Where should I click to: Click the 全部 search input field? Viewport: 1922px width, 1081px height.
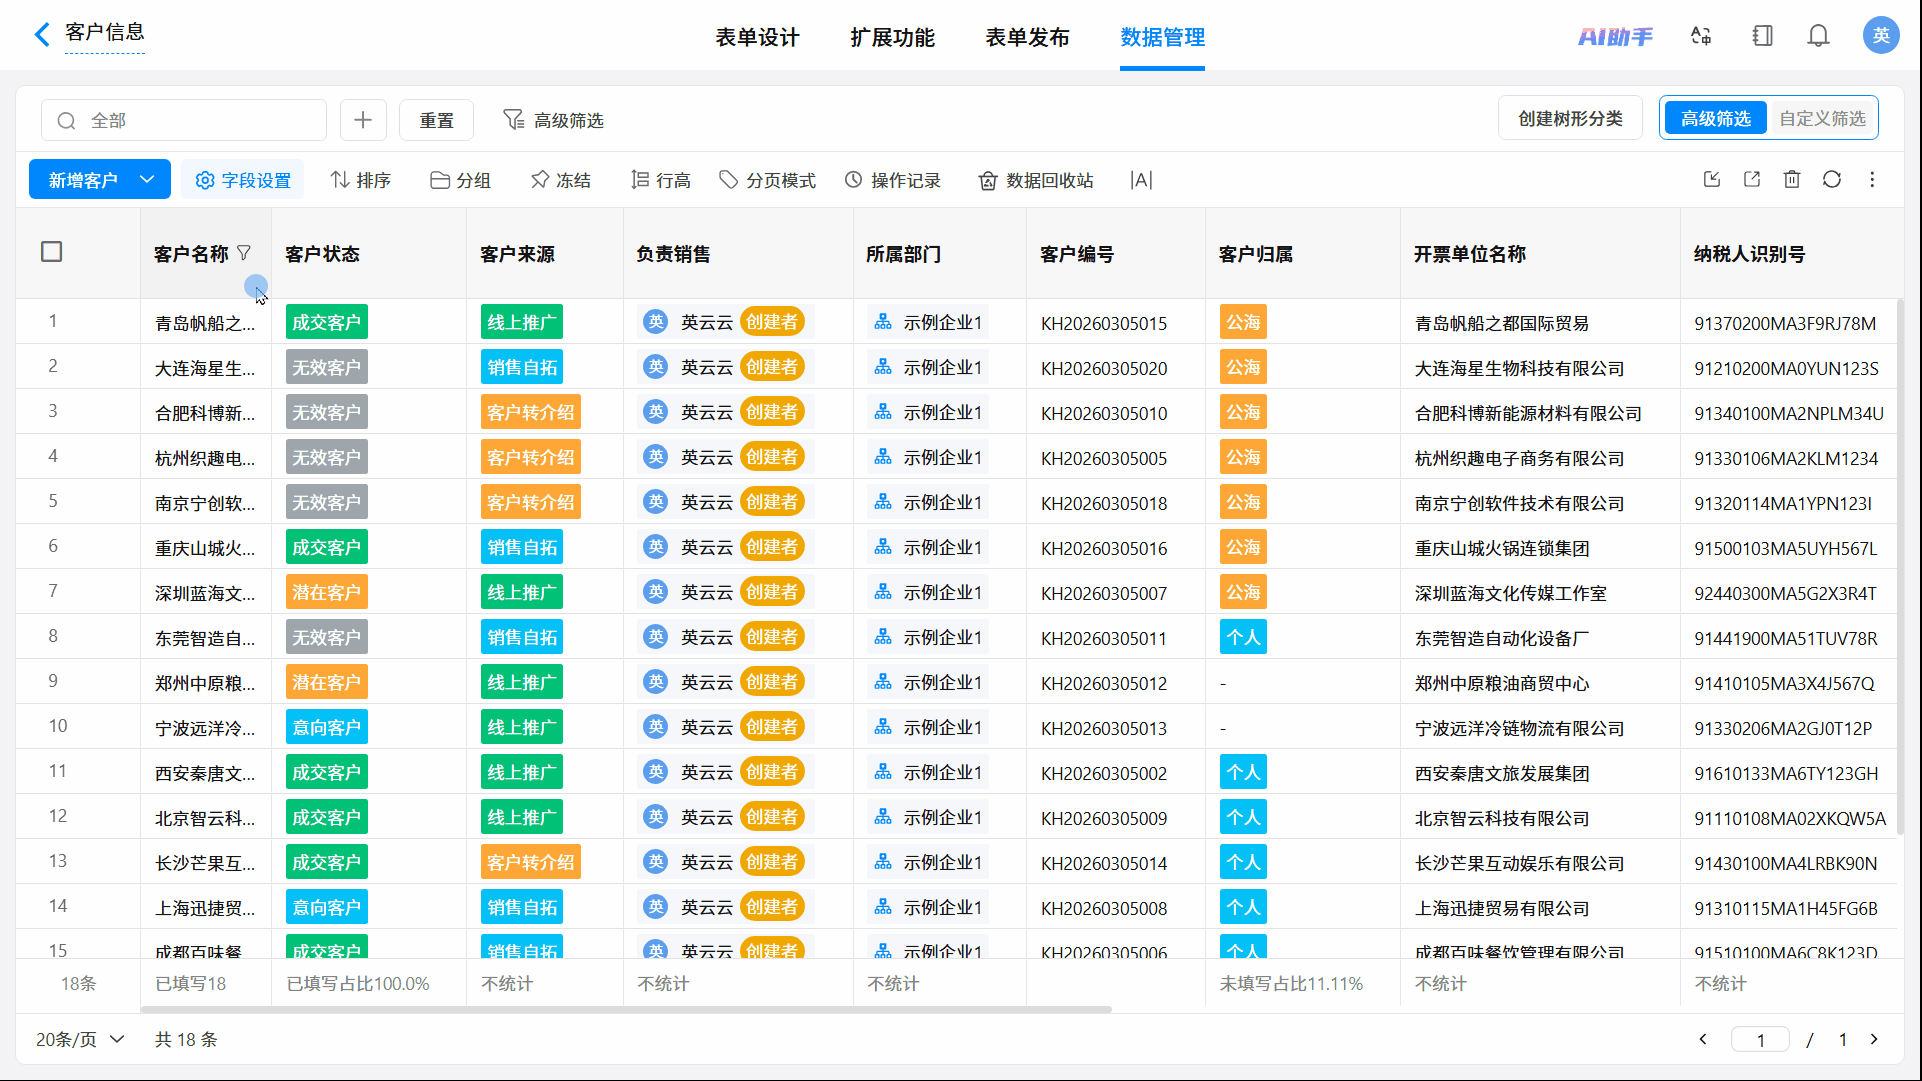pos(184,120)
